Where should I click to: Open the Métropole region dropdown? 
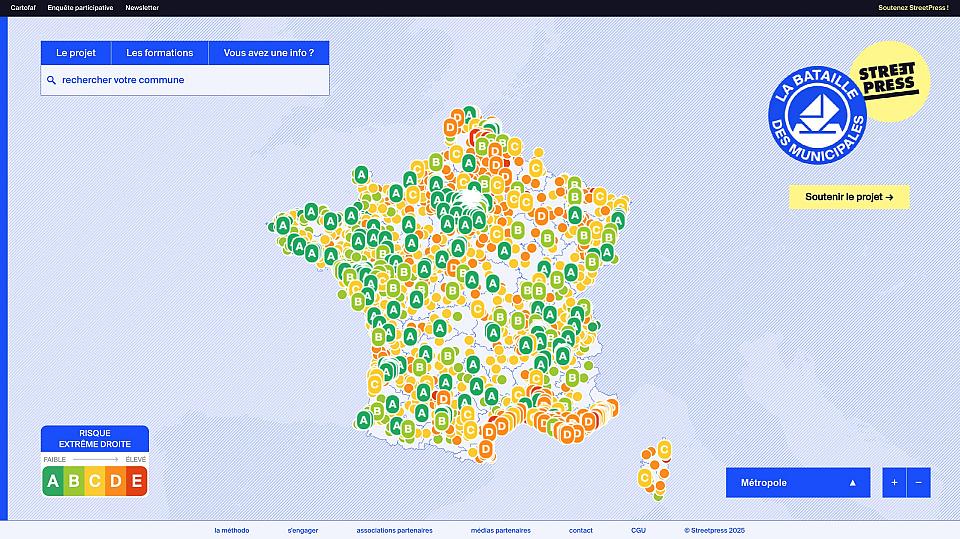pos(797,483)
